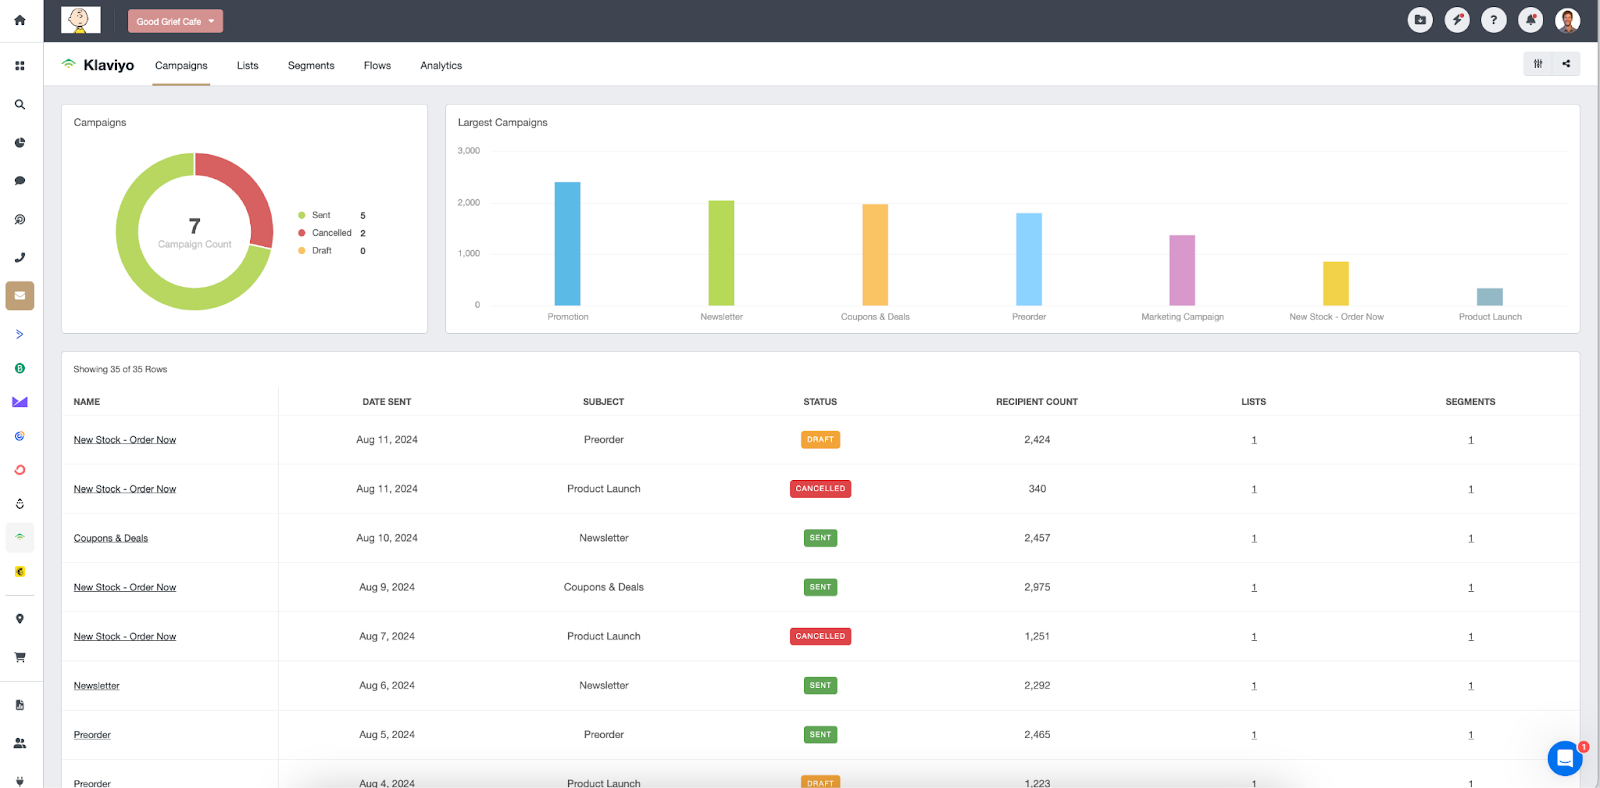1600x788 pixels.
Task: Click the share icon button
Action: click(1566, 64)
